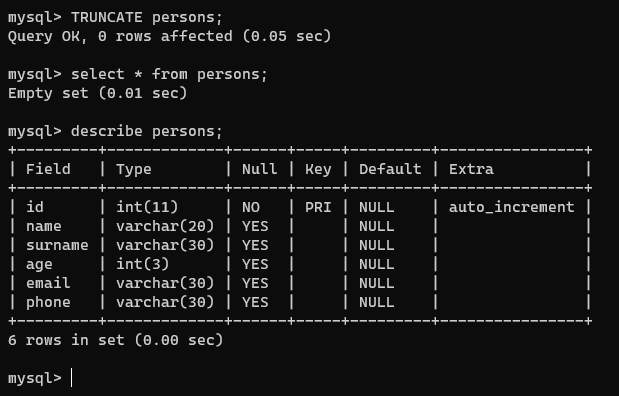Click the varchar(20) type for name
619x396 pixels.
[x=165, y=226]
